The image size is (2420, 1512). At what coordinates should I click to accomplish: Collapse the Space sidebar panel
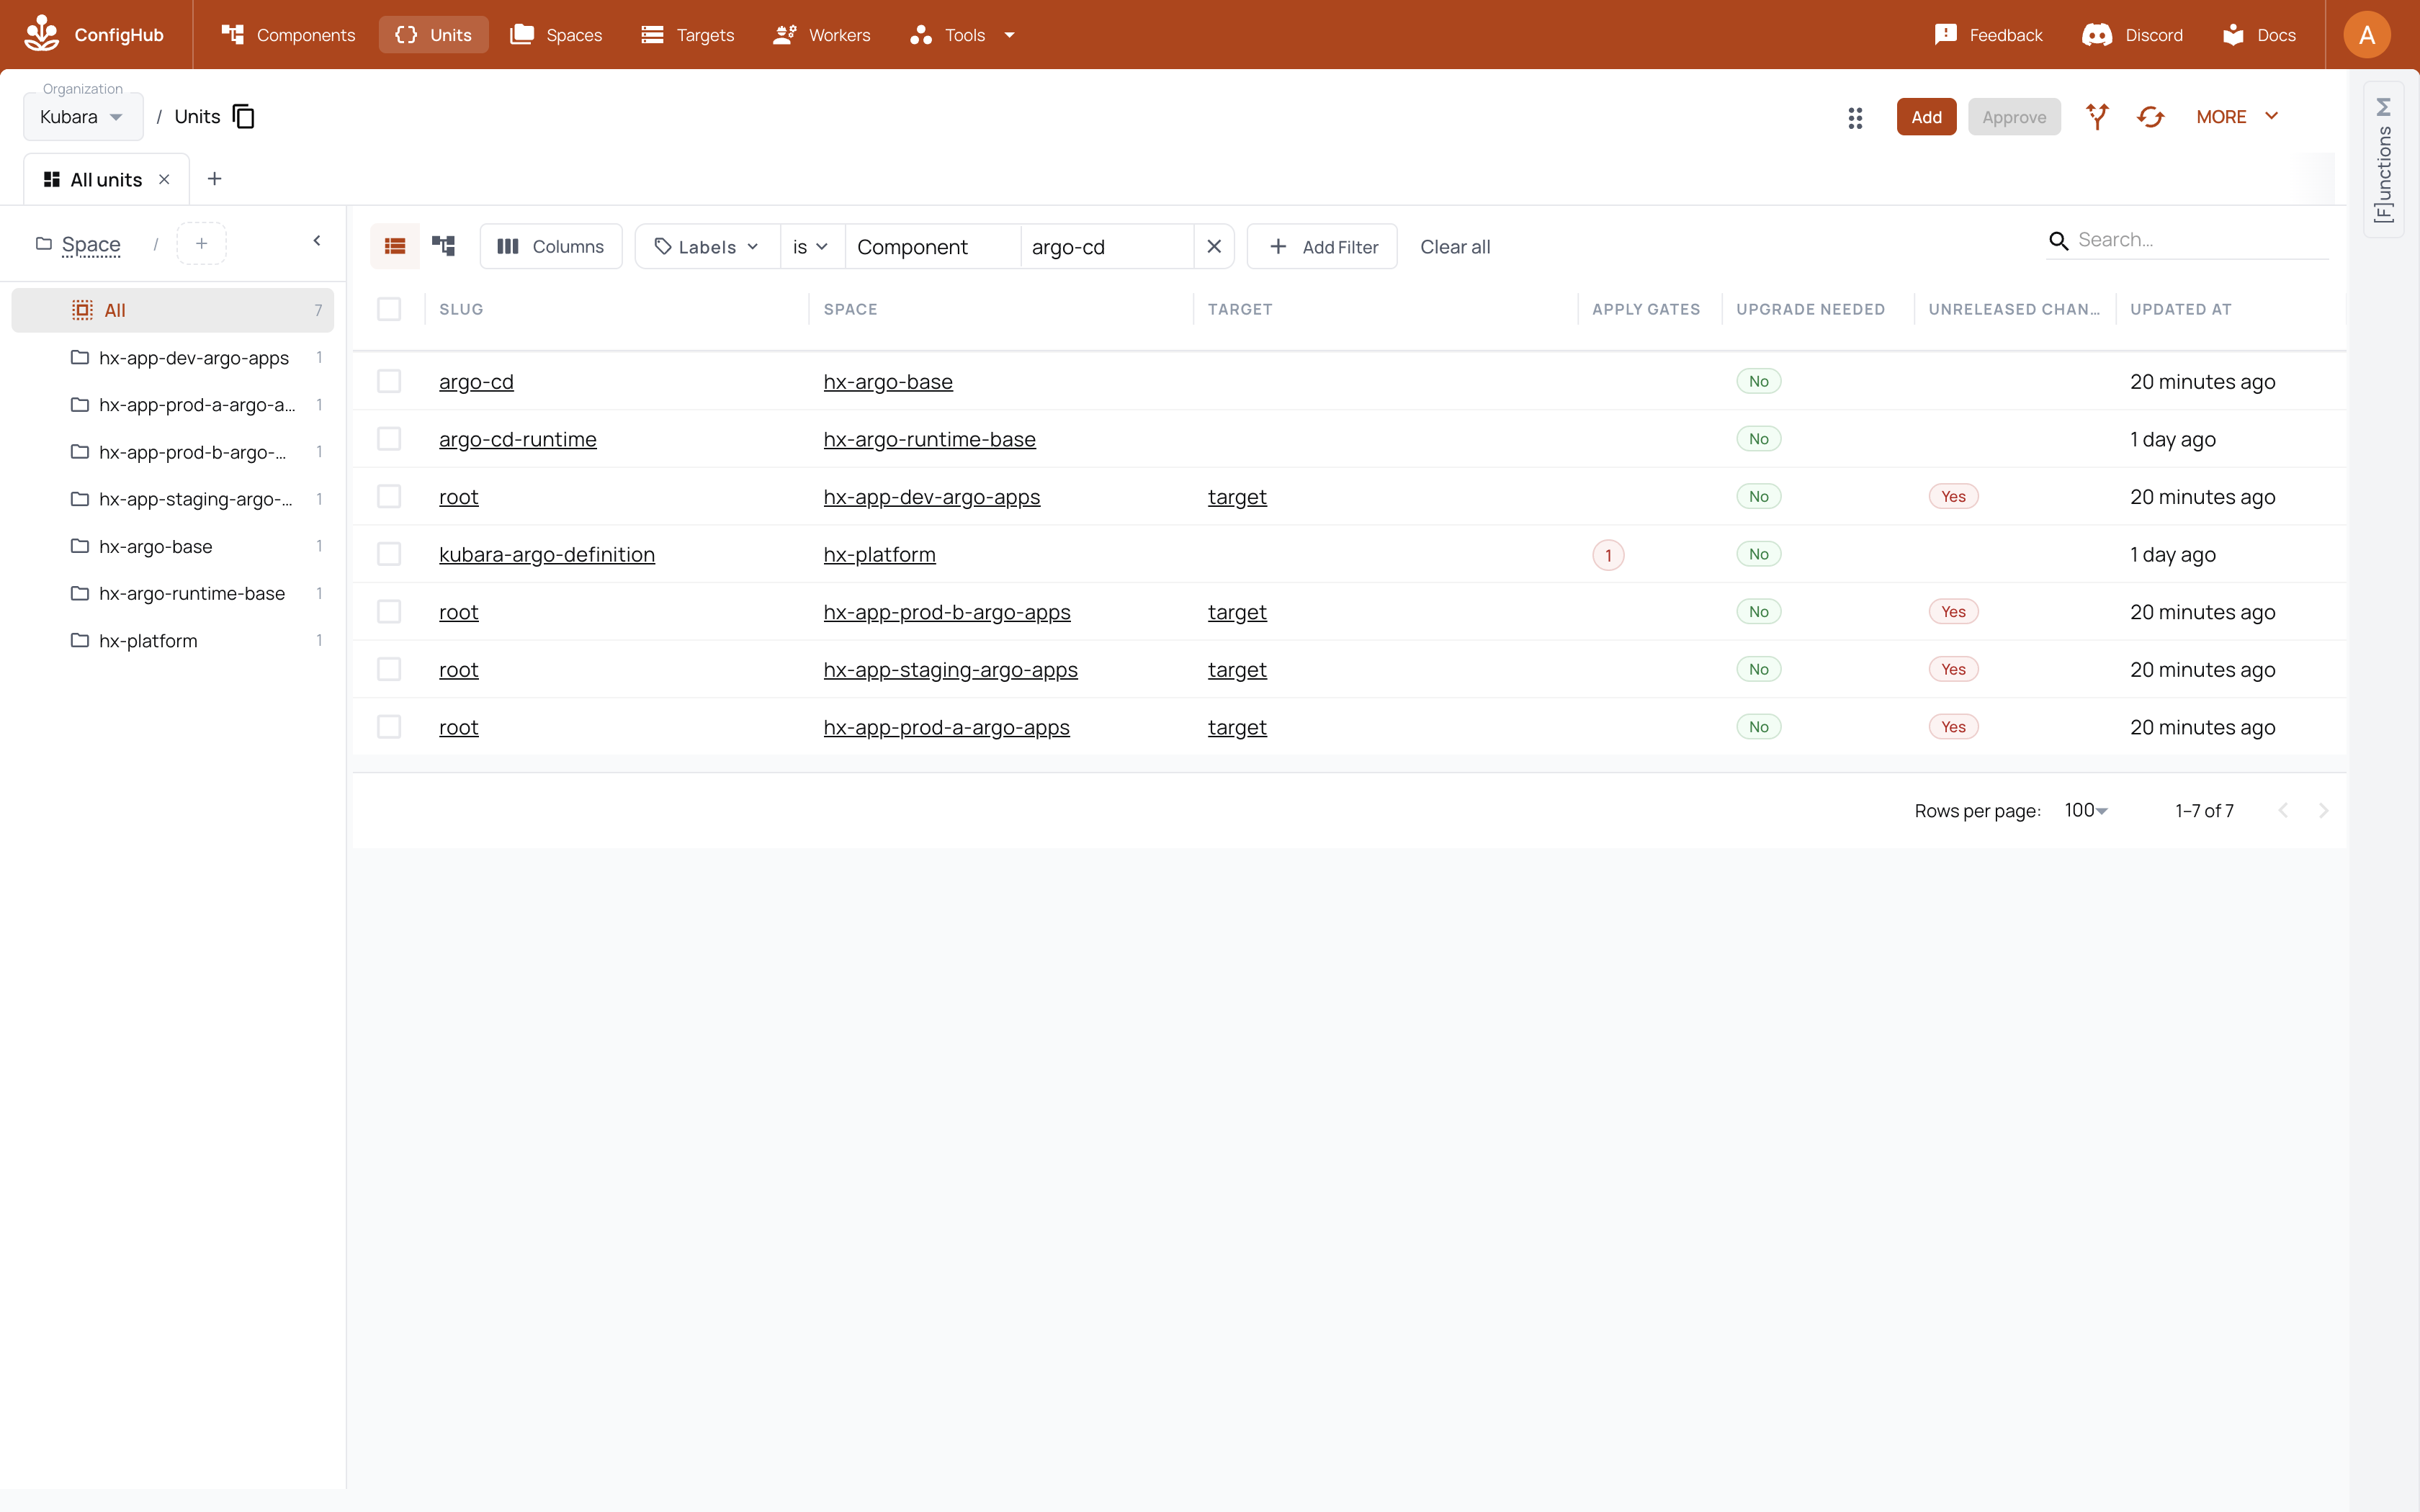coord(317,241)
